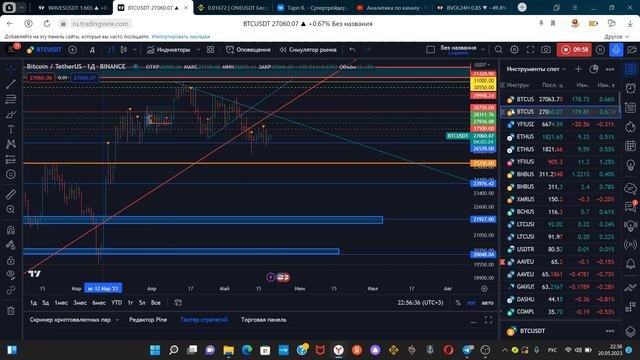The width and height of the screenshot is (640, 360).
Task: Open the alerts clock icon in right sidebar
Action: (631, 88)
